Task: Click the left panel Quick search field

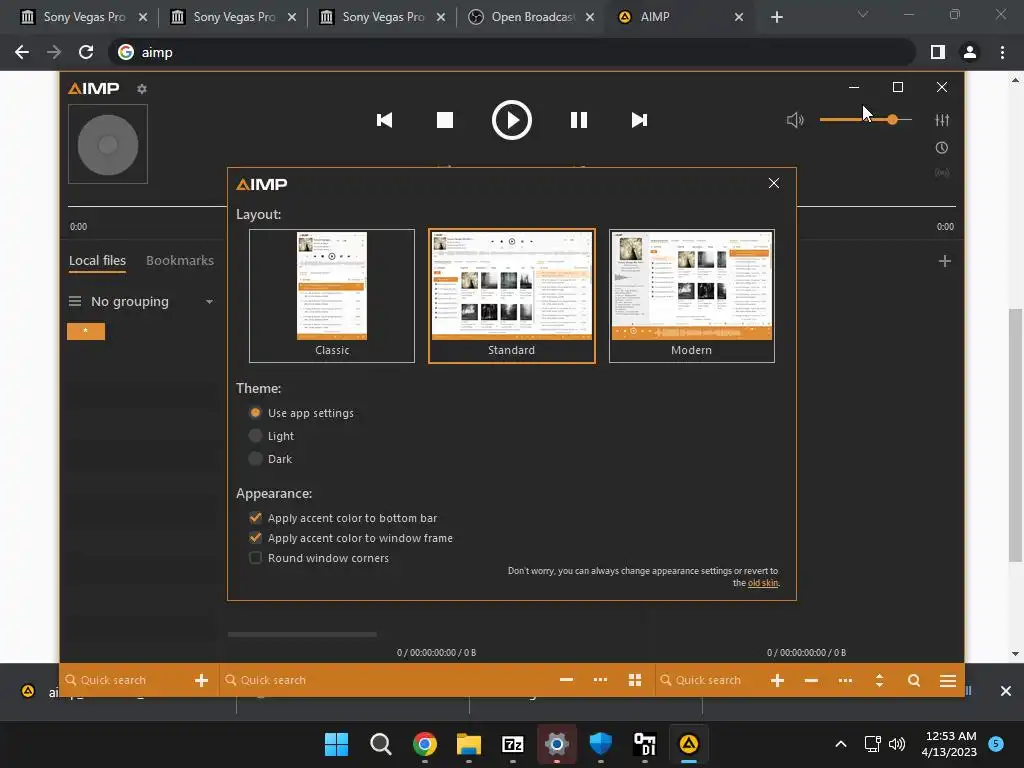Action: pyautogui.click(x=124, y=680)
